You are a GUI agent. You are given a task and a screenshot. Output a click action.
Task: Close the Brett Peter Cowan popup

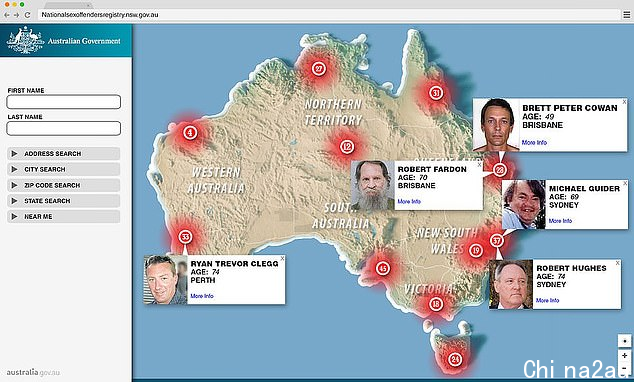(x=624, y=102)
